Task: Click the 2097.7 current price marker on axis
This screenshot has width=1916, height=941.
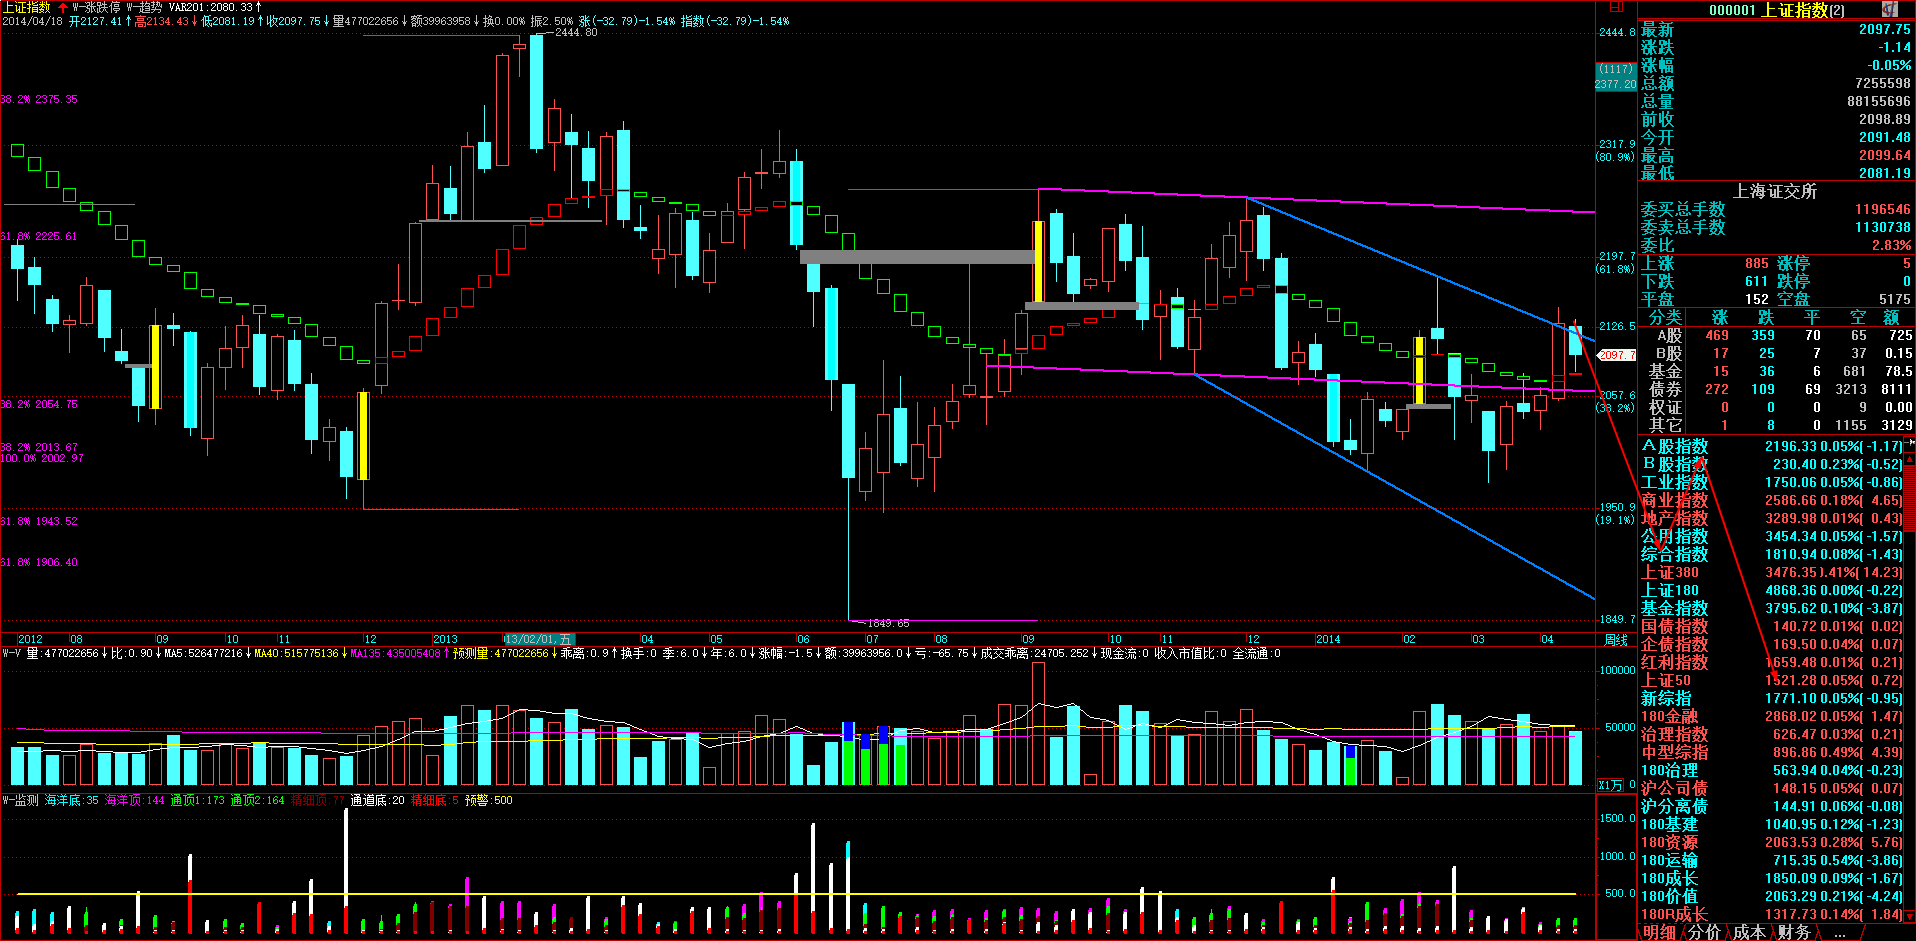Action: 1616,355
